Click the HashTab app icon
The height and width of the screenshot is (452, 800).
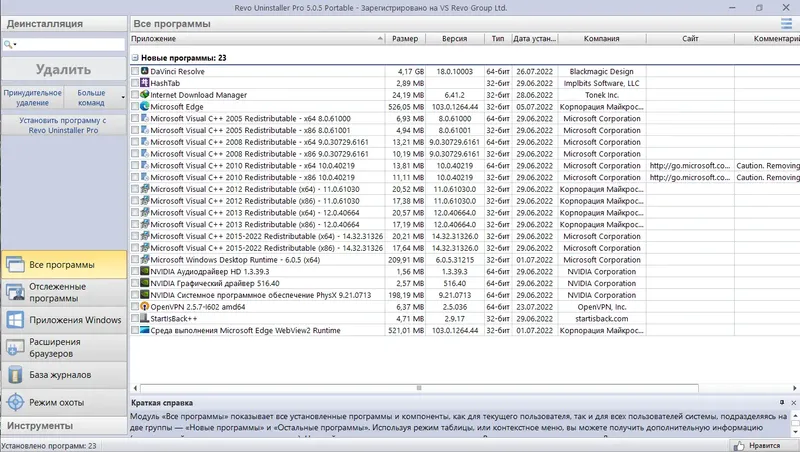[x=145, y=83]
